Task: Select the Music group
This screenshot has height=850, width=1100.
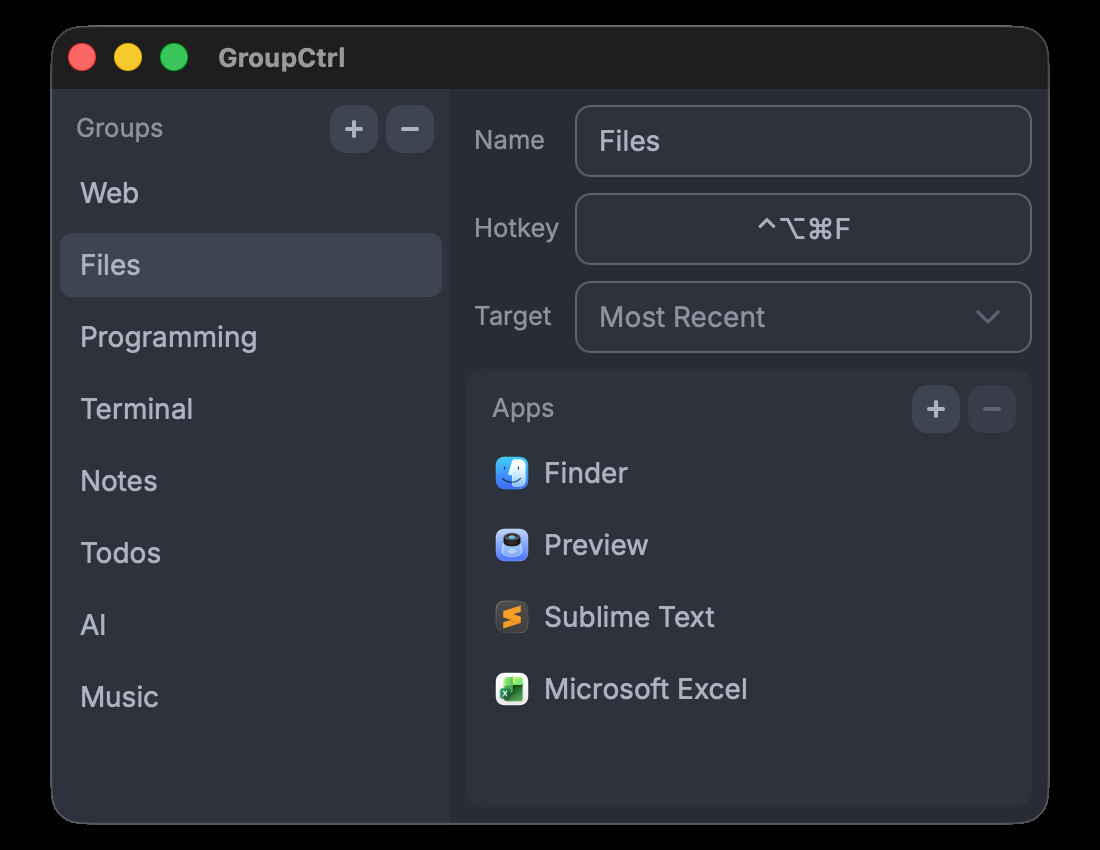Action: point(120,697)
